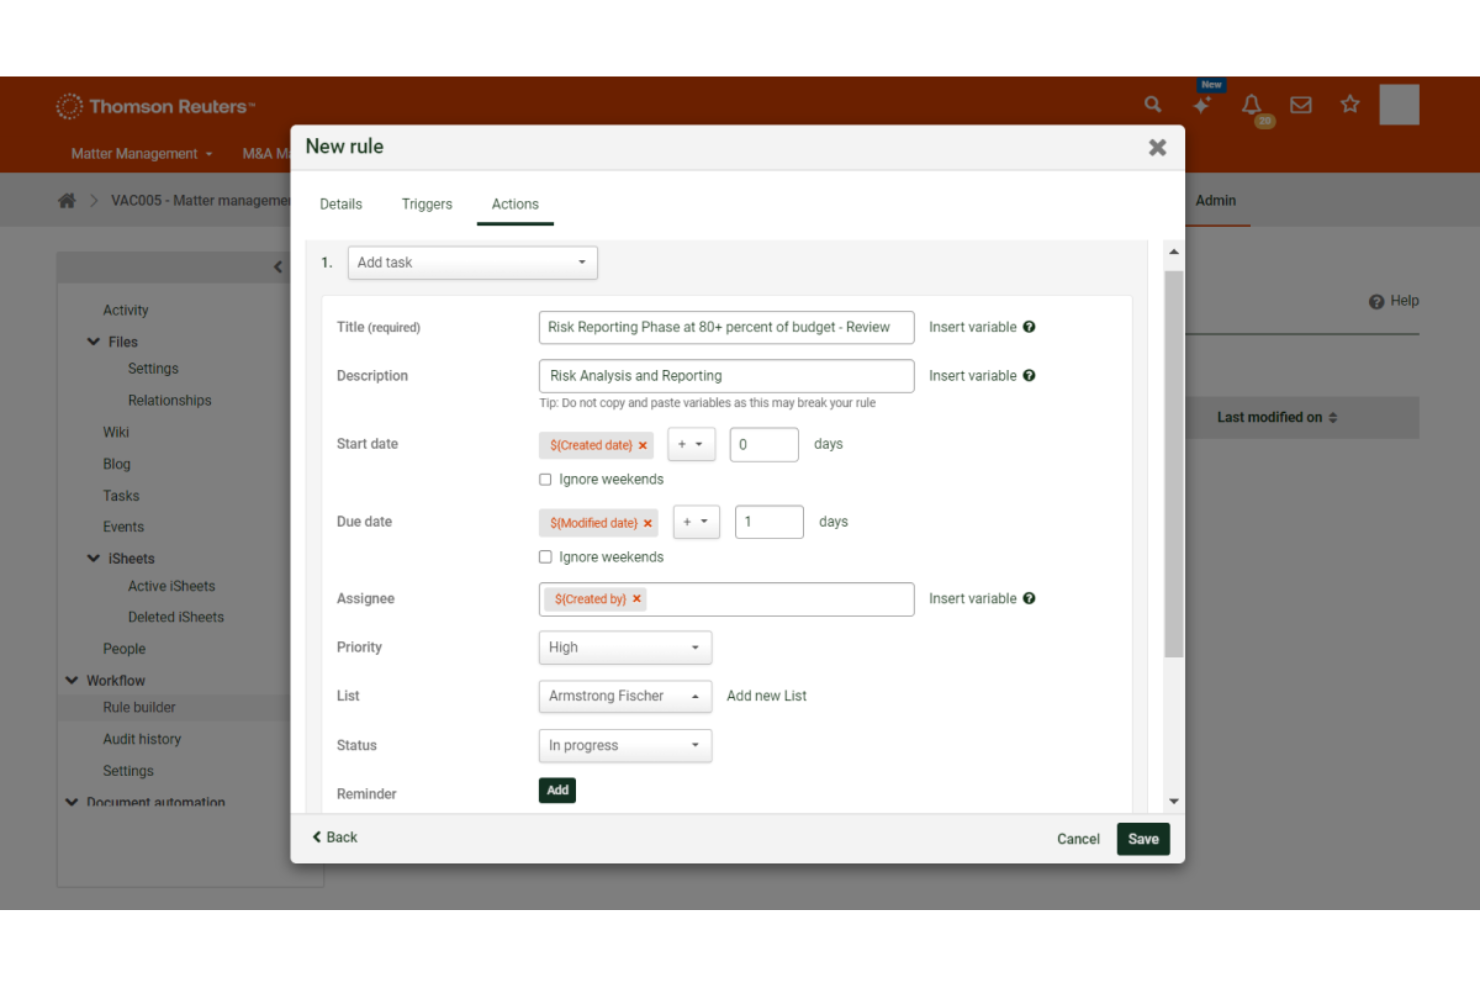This screenshot has height=987, width=1480.
Task: Open Wiki in sidebar
Action: click(x=116, y=433)
